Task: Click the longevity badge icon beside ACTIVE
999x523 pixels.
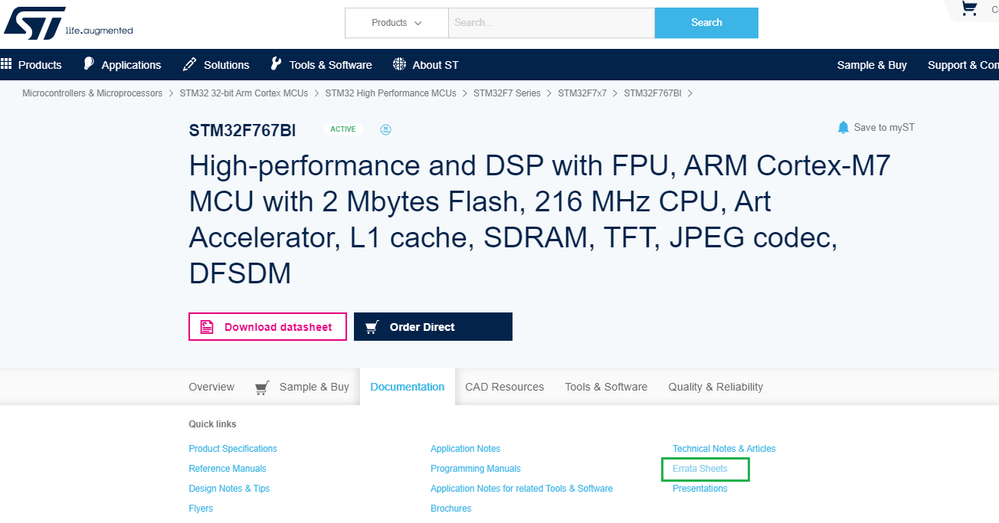Action: [385, 129]
